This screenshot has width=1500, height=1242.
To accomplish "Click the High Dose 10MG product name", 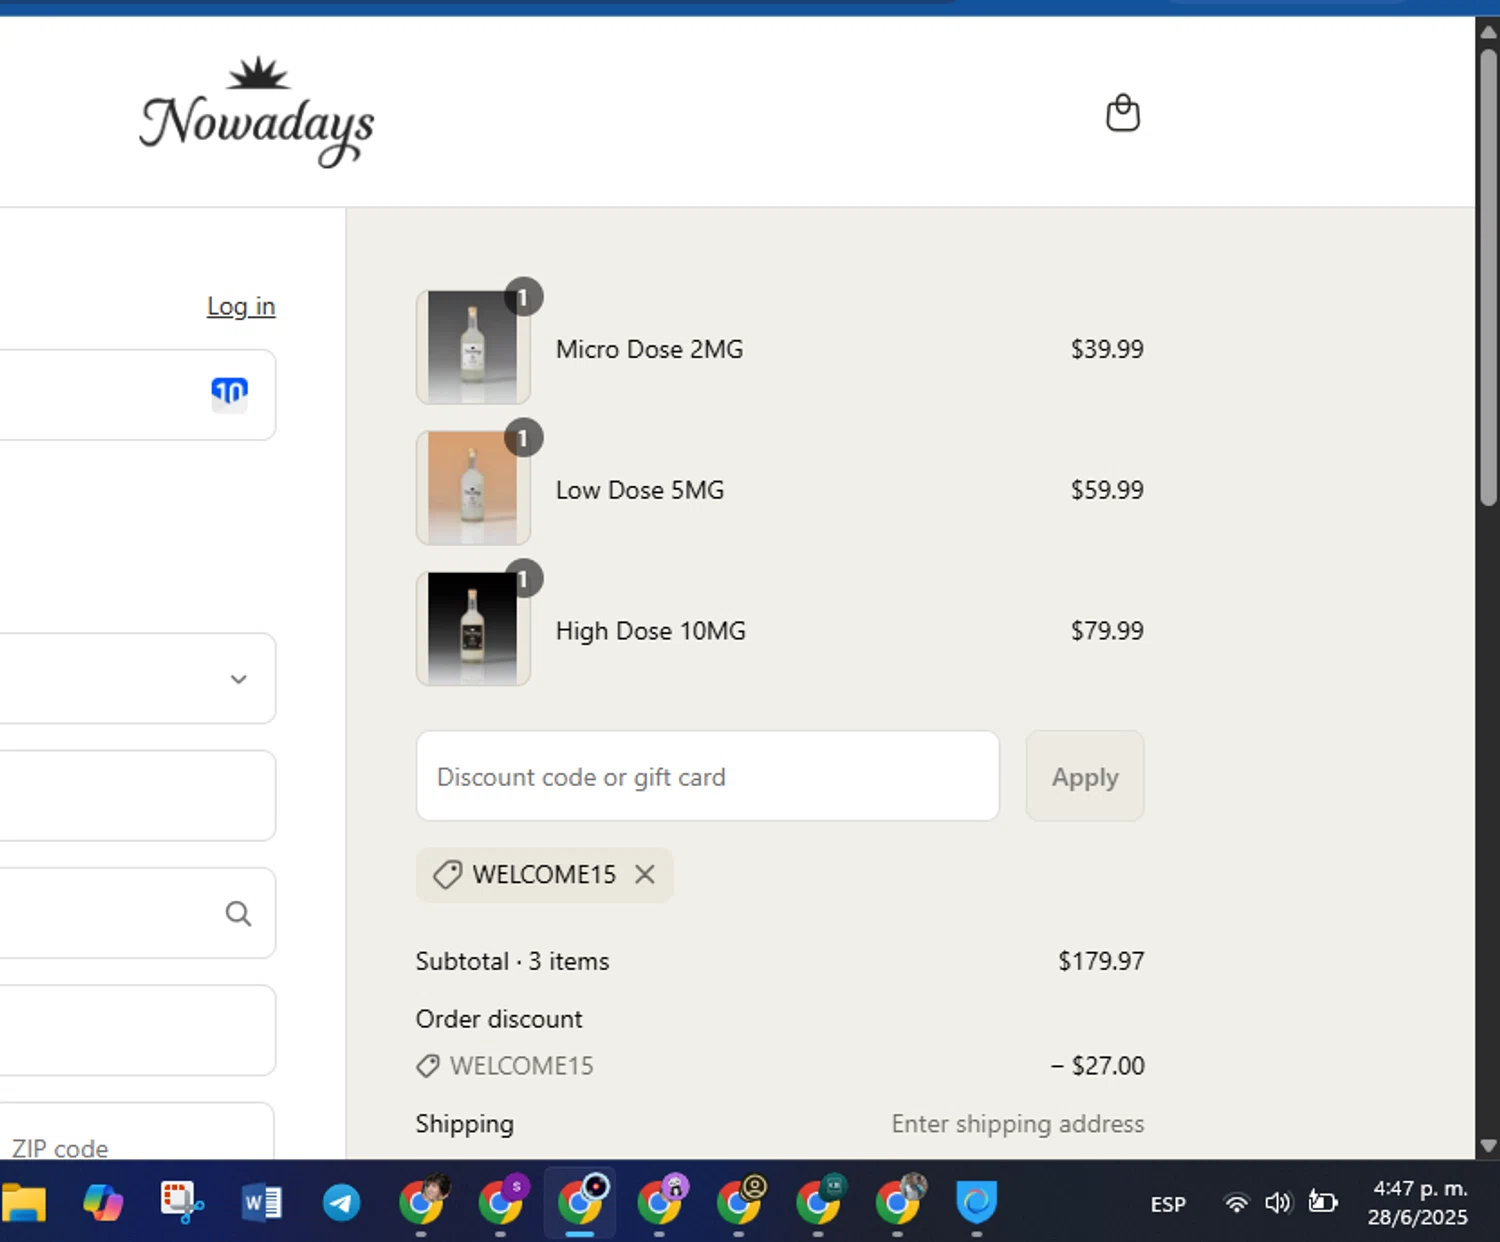I will point(651,631).
